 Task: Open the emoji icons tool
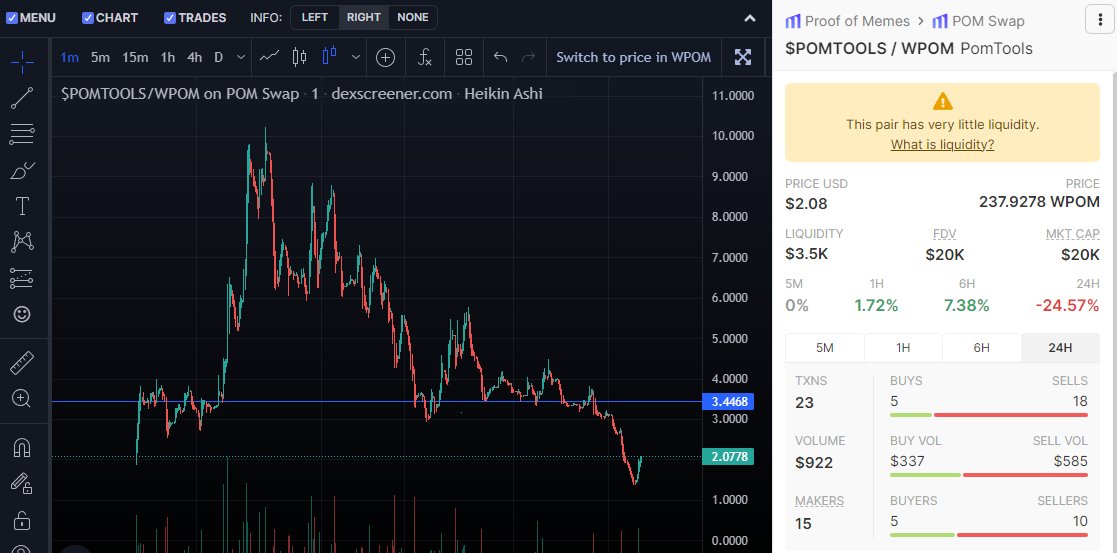pyautogui.click(x=22, y=314)
